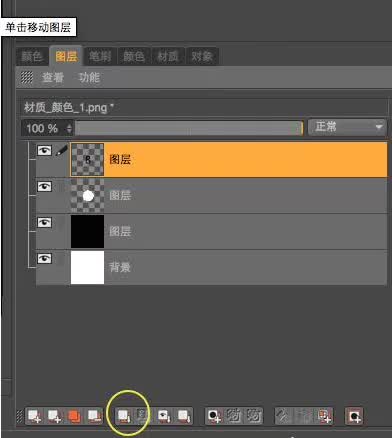Select the 背景 layer name
Screen dimensions: 392x438
click(x=120, y=267)
